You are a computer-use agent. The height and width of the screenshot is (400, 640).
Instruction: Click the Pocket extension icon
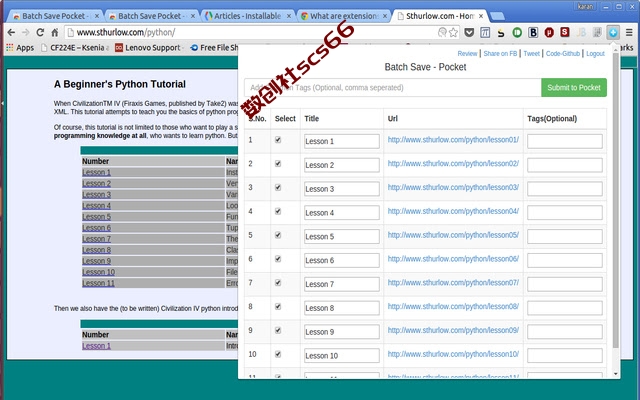(x=469, y=32)
